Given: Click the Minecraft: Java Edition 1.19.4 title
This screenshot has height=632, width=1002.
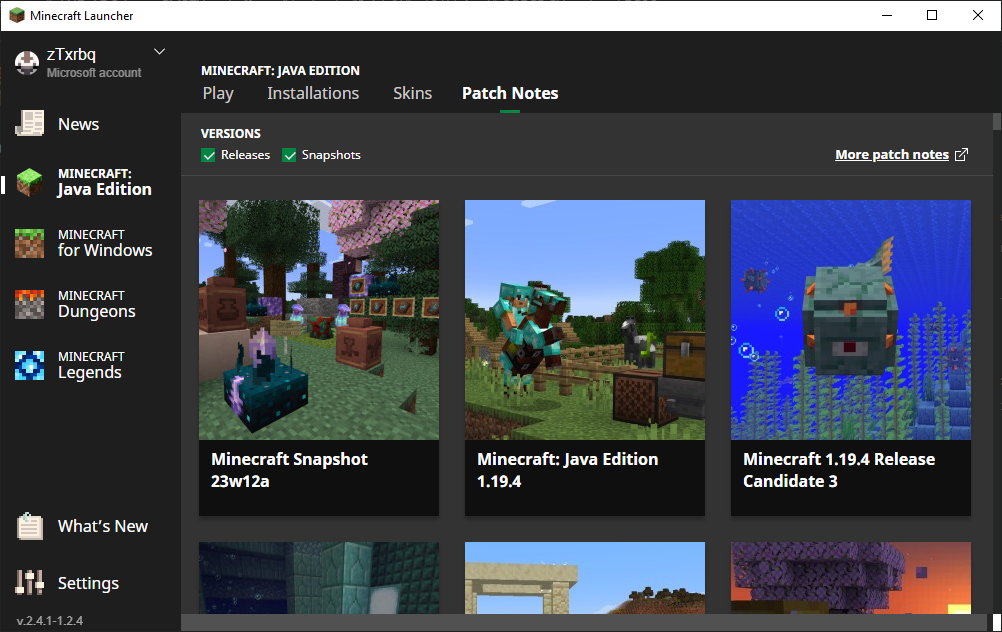Looking at the screenshot, I should point(567,470).
